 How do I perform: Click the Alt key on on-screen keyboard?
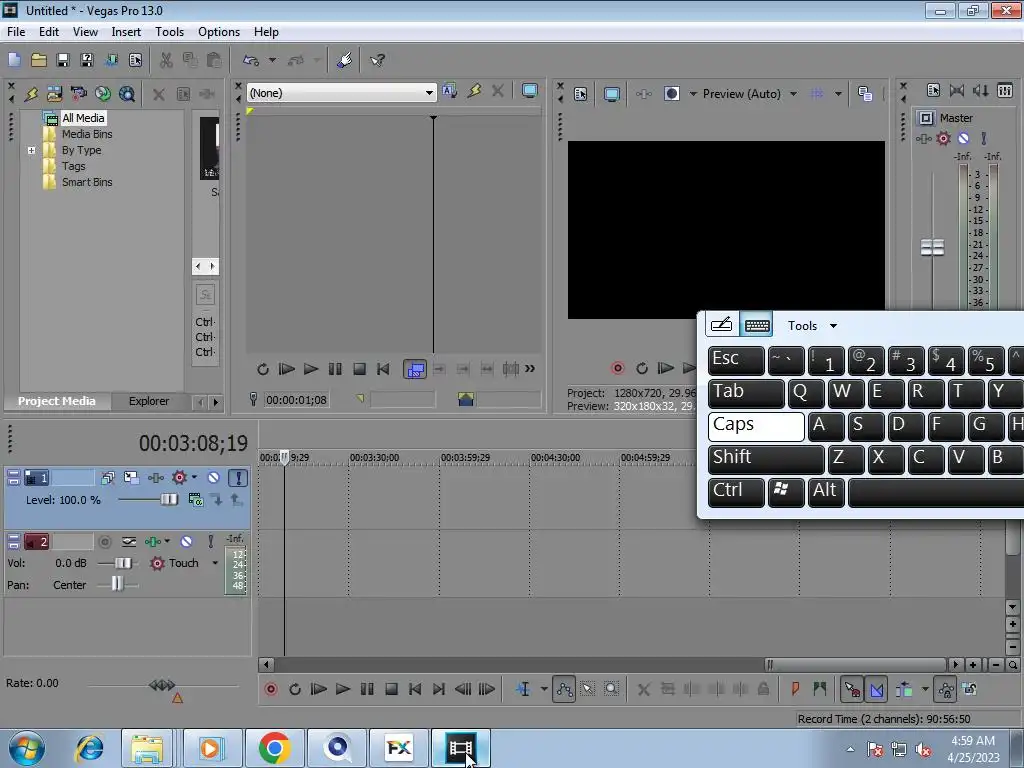coord(825,492)
